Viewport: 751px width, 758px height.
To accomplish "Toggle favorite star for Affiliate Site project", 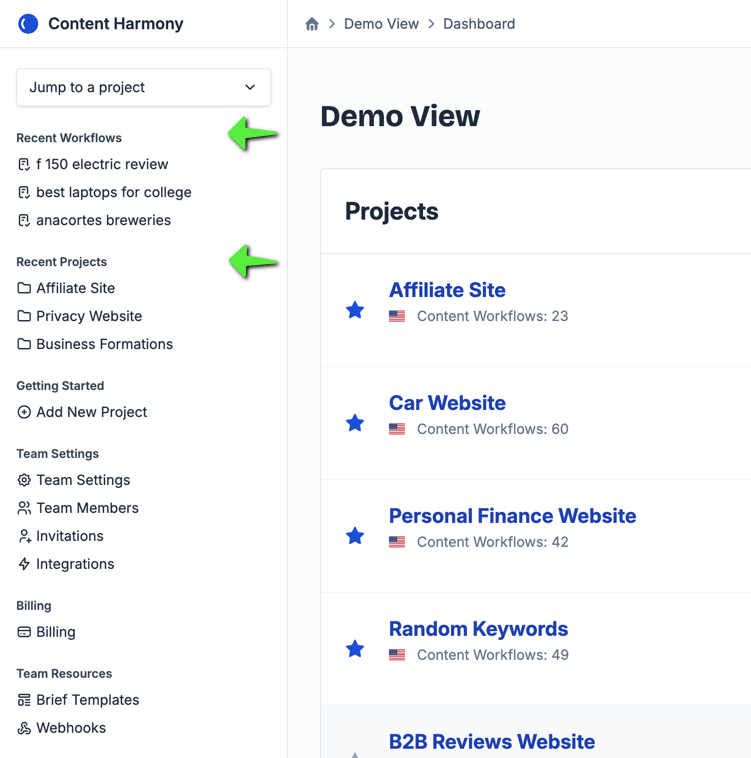I will tap(355, 310).
